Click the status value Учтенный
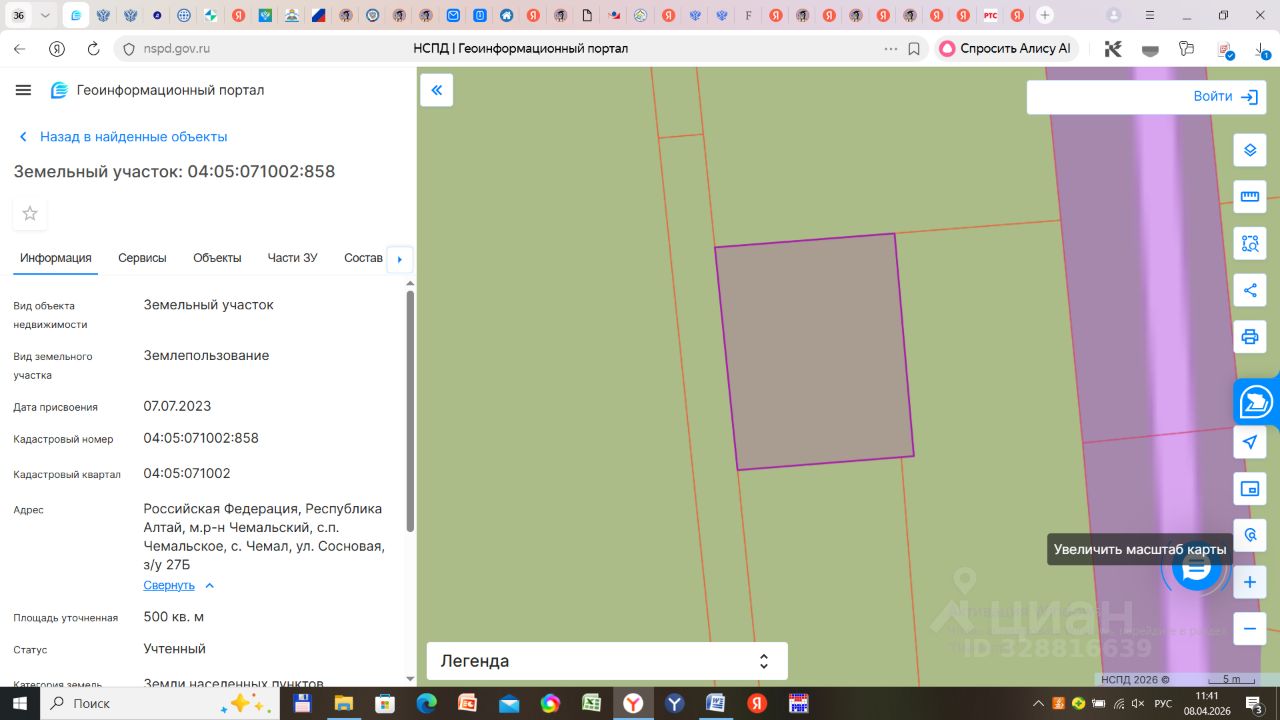 click(x=175, y=648)
